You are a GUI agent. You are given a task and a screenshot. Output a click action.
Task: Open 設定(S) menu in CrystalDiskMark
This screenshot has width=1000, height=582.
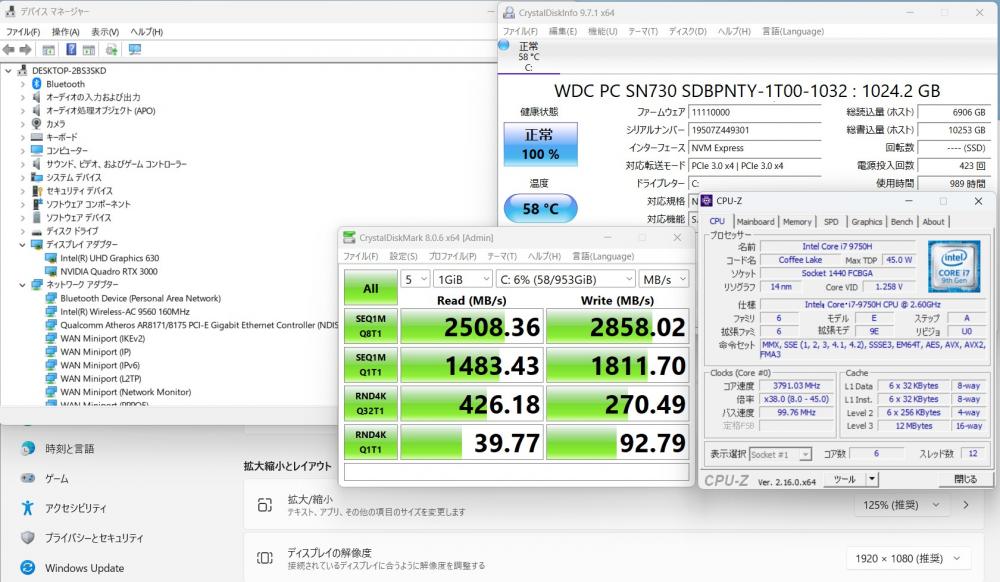[x=403, y=256]
